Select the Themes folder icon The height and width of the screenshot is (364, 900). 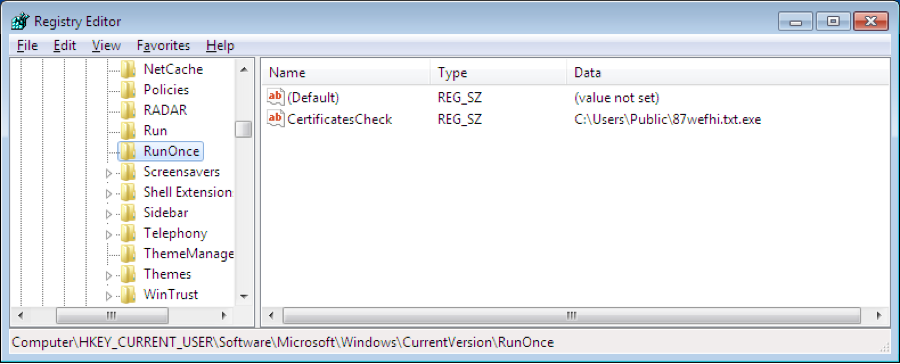[128, 274]
